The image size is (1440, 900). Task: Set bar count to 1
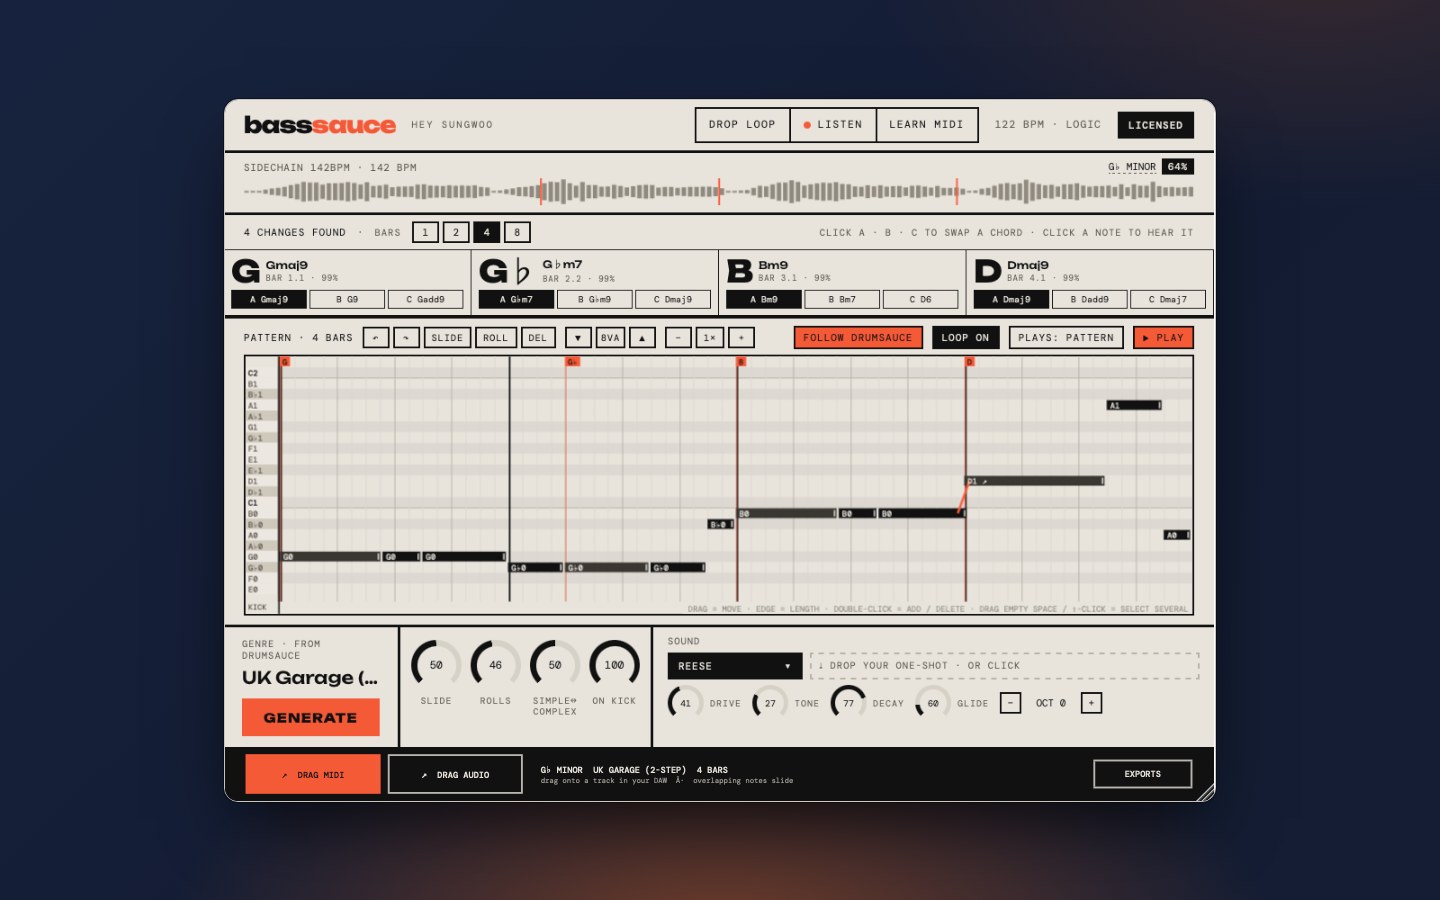coord(425,233)
